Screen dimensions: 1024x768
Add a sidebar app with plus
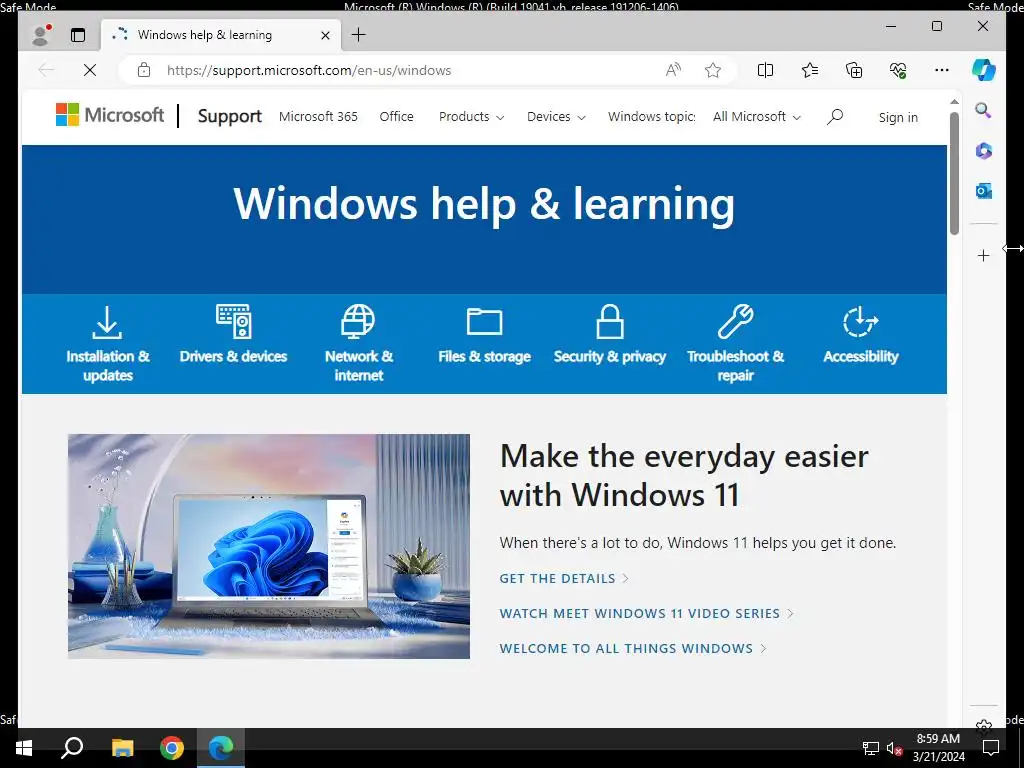click(984, 255)
